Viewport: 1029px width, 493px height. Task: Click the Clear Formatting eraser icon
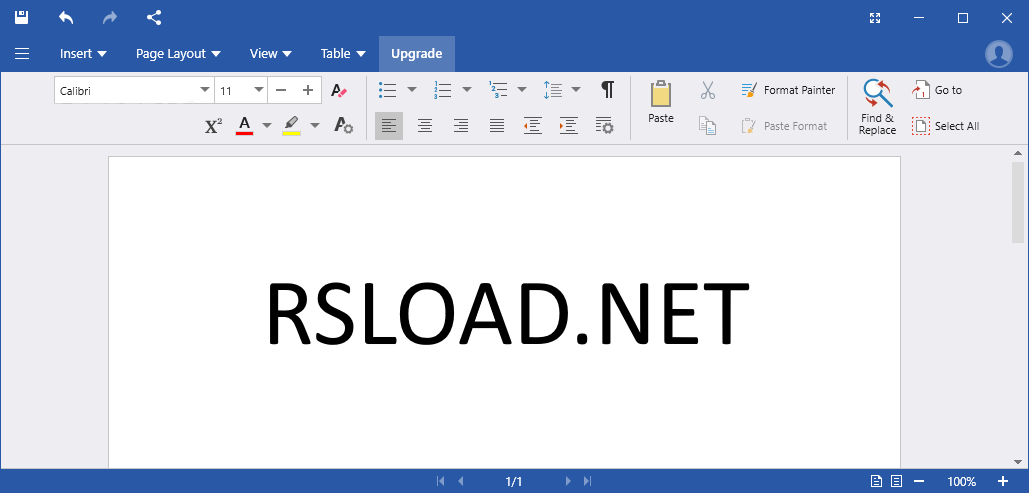(340, 90)
